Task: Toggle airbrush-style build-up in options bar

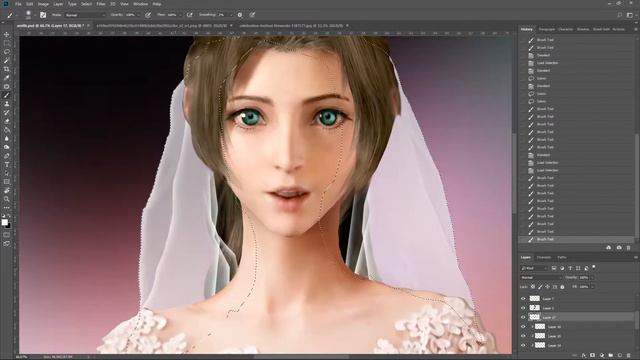Action: [189, 15]
